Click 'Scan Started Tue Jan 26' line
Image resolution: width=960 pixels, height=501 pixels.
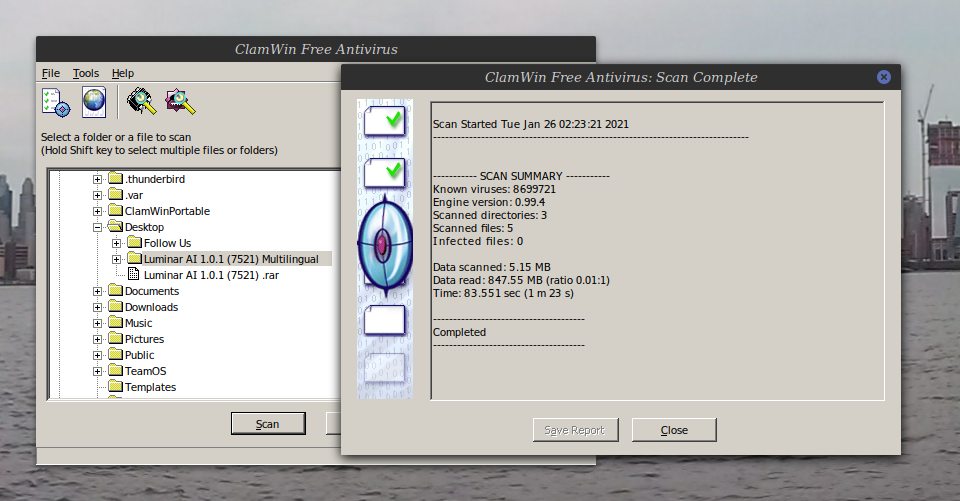pyautogui.click(x=531, y=124)
